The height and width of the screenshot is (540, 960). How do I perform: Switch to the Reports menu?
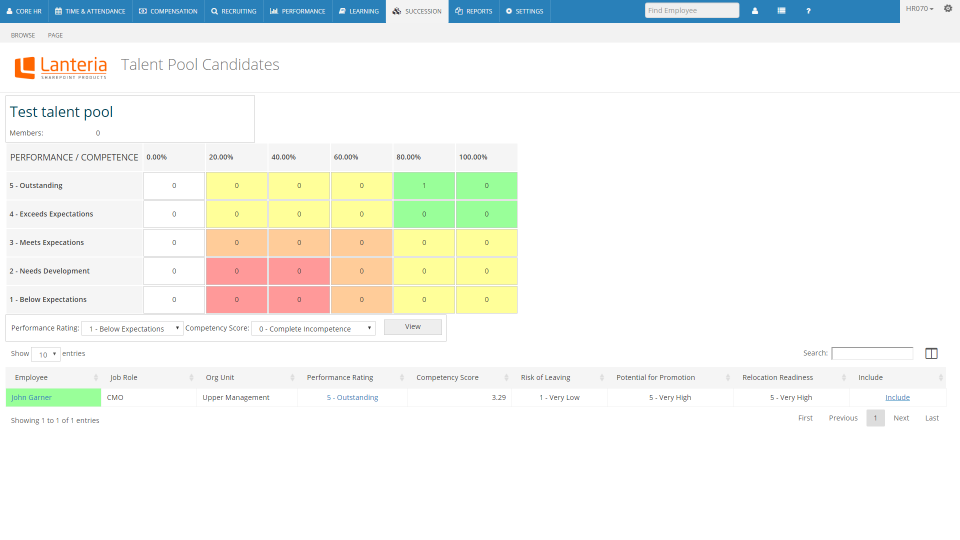click(x=473, y=11)
